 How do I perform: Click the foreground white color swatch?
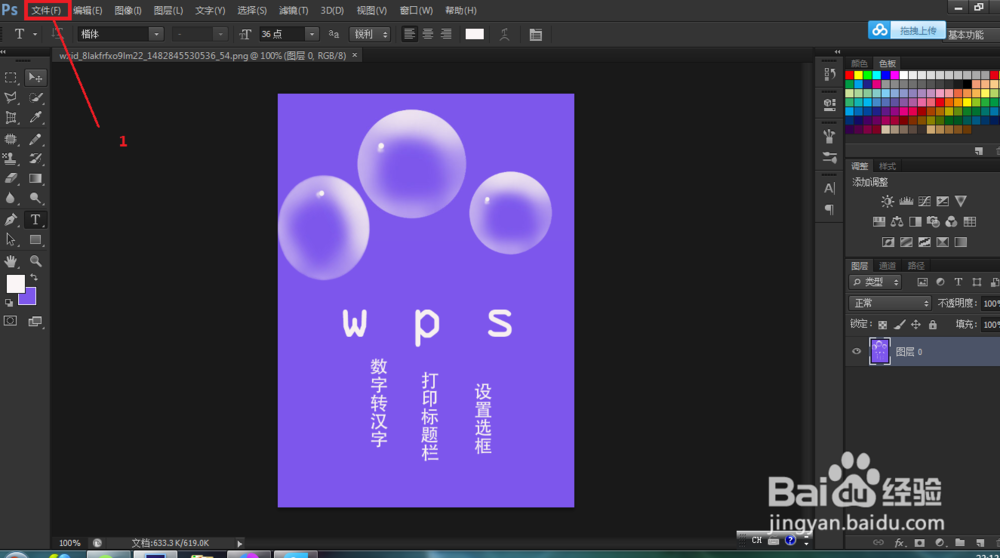(x=15, y=284)
